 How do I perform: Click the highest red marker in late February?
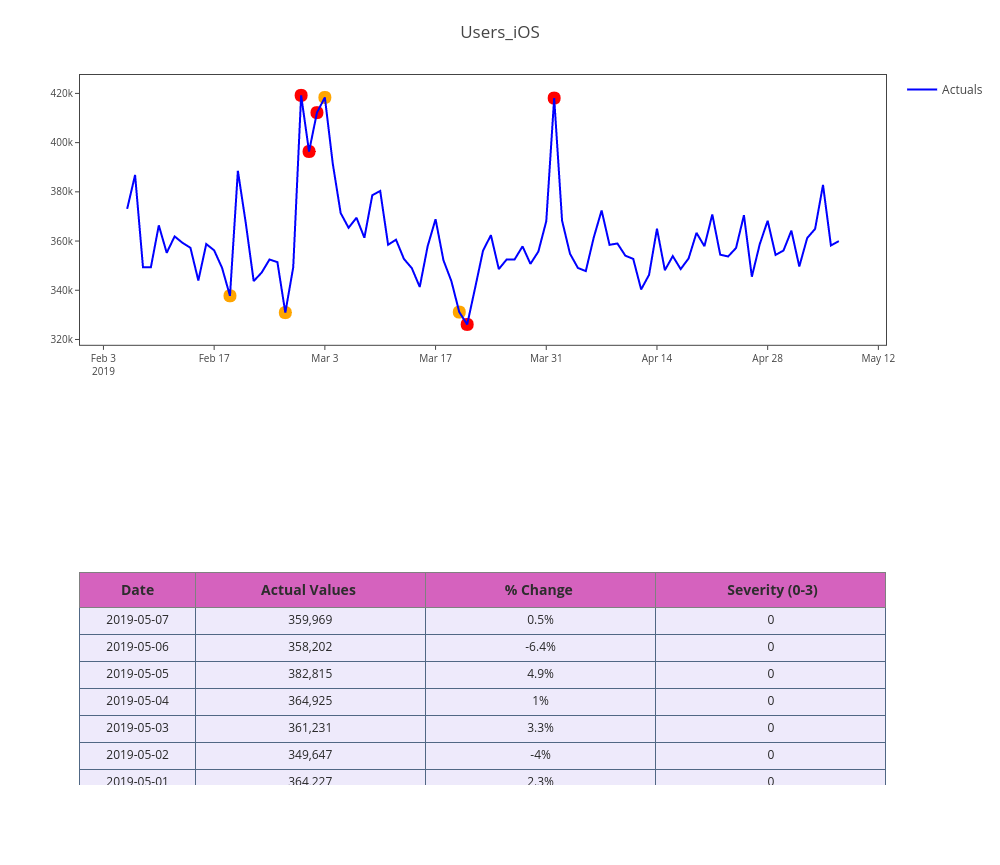point(301,96)
